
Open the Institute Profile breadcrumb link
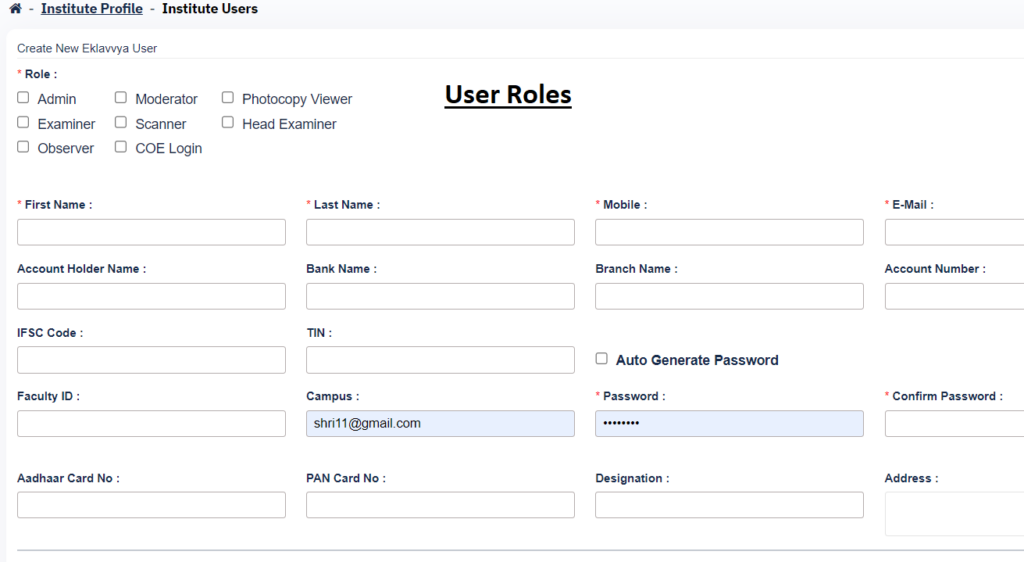coord(91,8)
